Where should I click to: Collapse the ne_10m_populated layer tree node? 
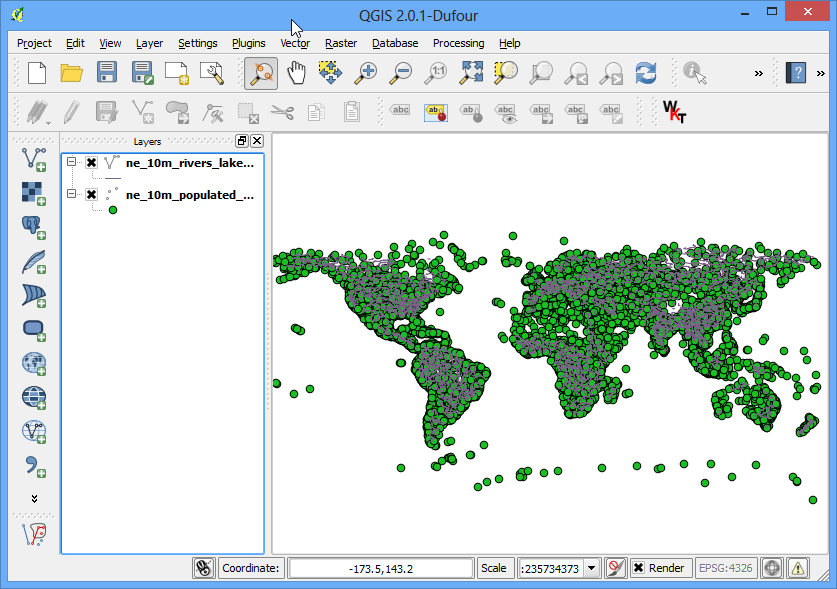click(x=71, y=194)
